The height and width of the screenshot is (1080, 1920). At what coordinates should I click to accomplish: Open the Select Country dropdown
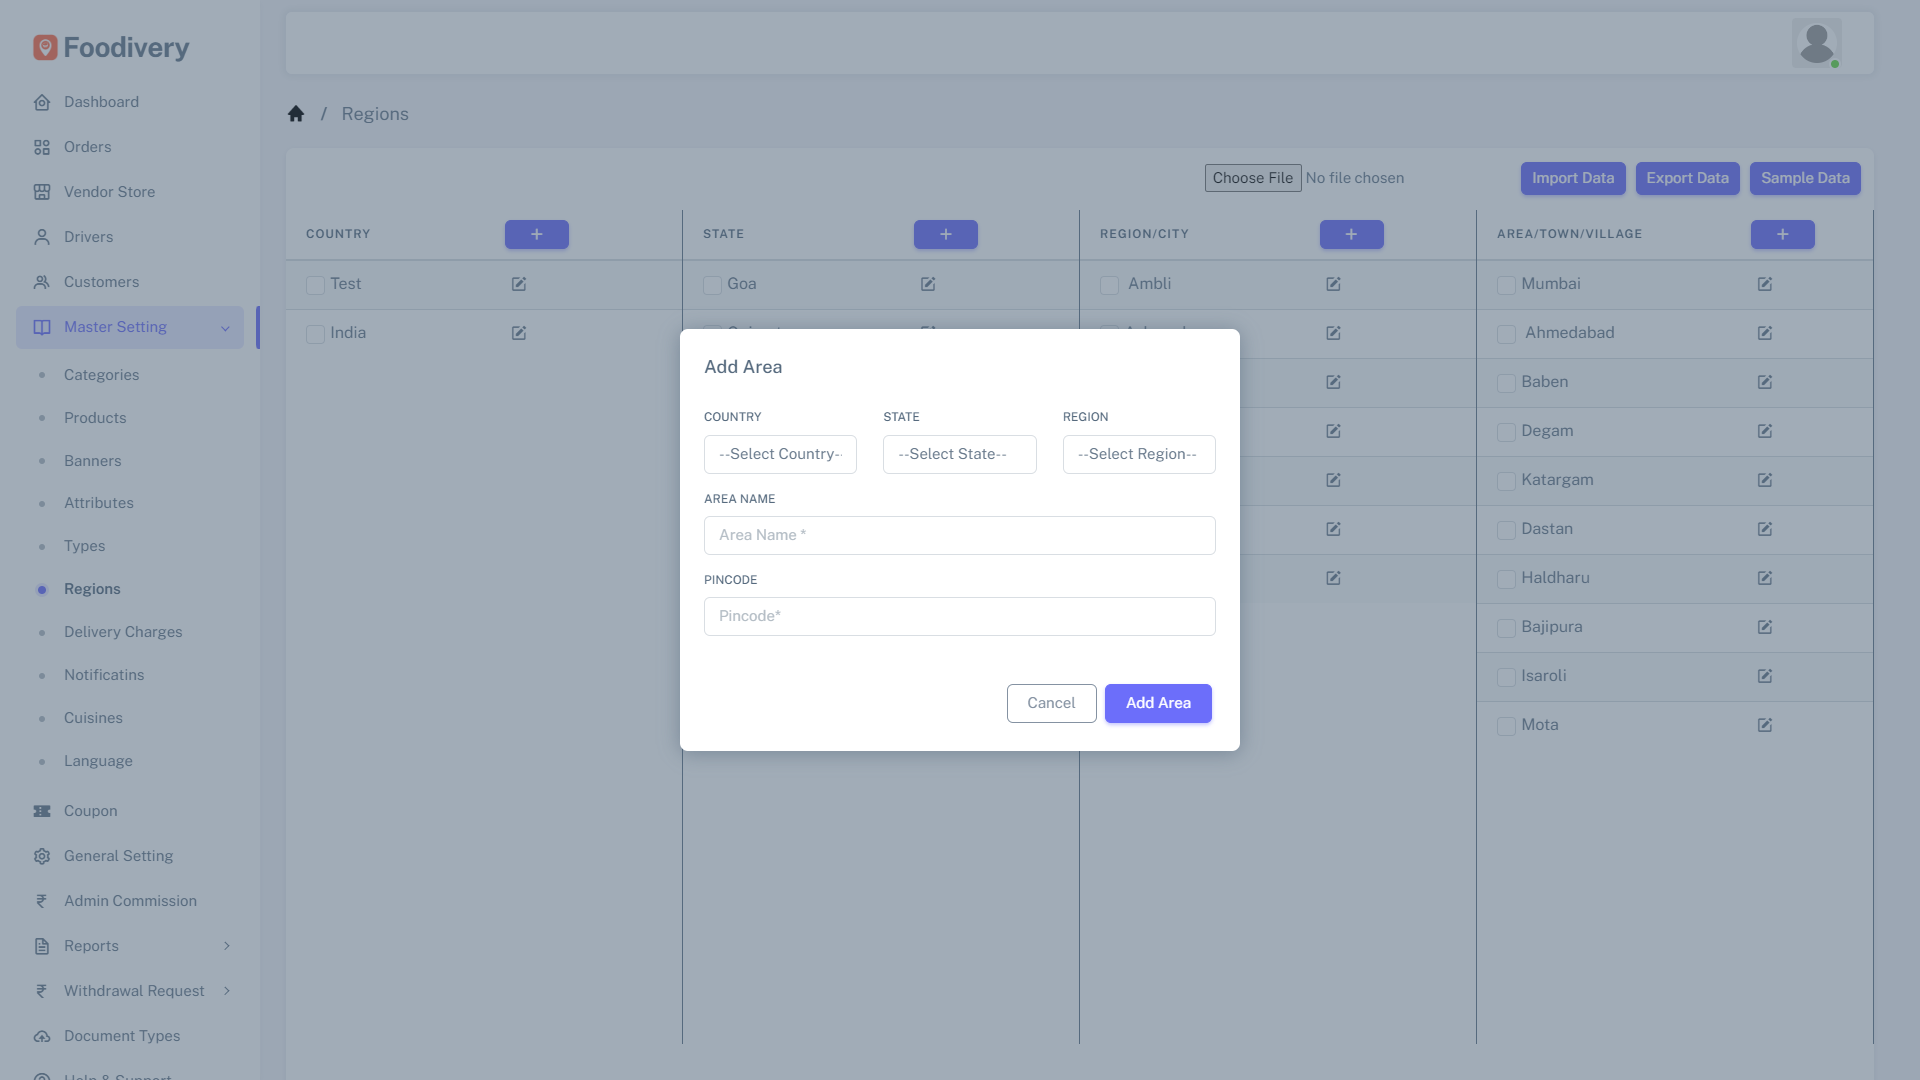(780, 454)
